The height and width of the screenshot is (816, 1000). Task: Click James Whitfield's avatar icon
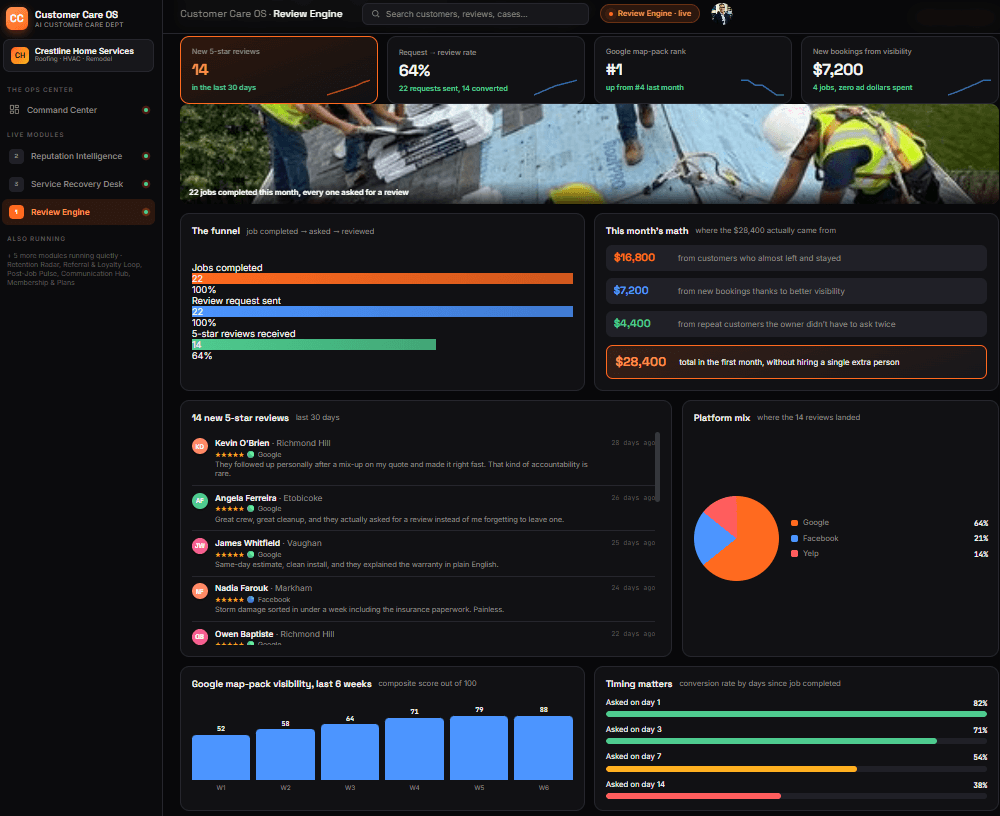pos(200,546)
